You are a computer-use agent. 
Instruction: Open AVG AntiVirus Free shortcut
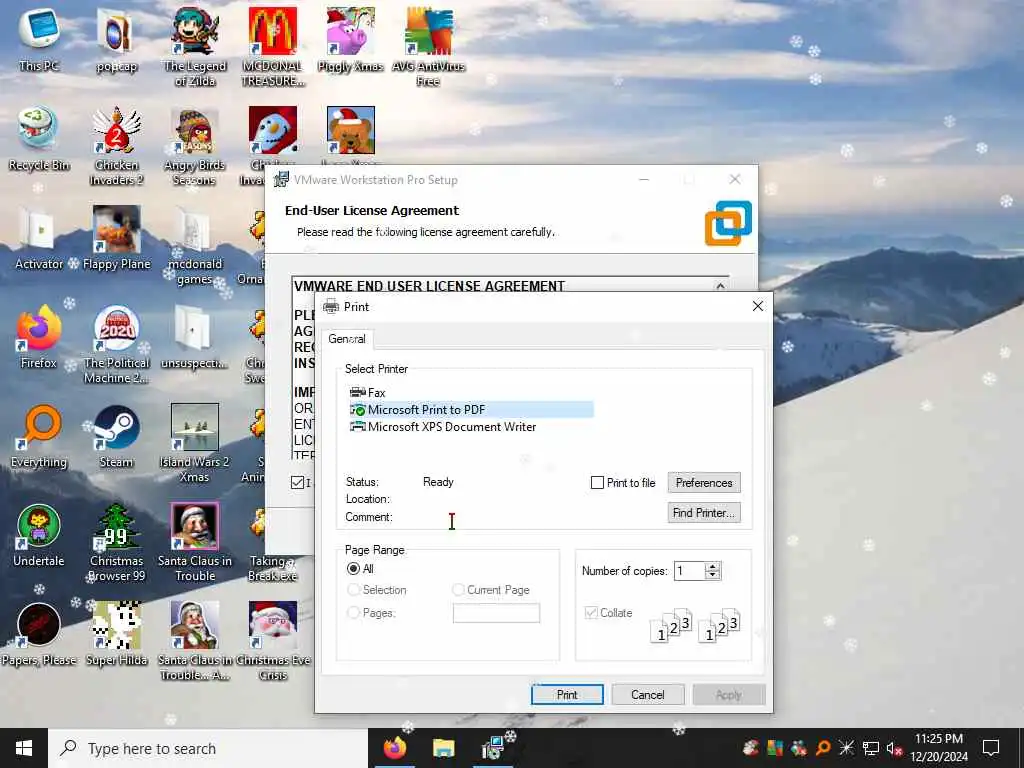(x=428, y=46)
